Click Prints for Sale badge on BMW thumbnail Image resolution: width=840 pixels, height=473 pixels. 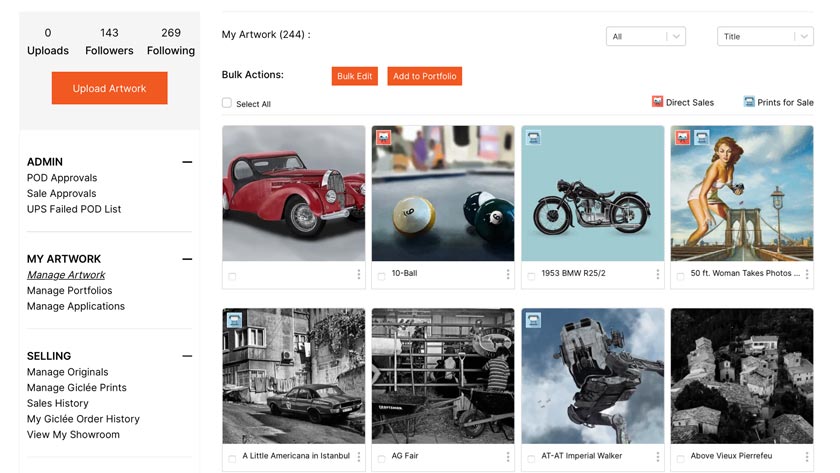point(533,138)
